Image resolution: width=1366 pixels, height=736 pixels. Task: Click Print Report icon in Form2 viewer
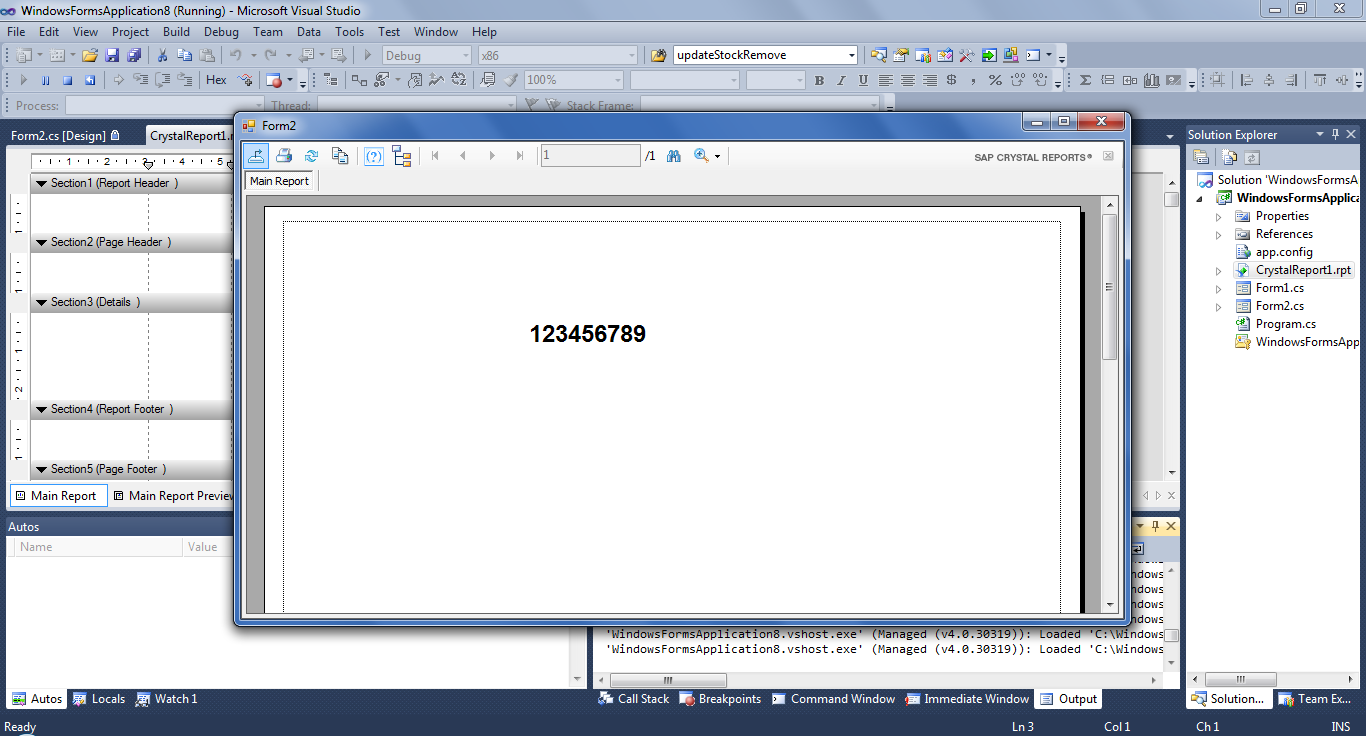tap(284, 155)
